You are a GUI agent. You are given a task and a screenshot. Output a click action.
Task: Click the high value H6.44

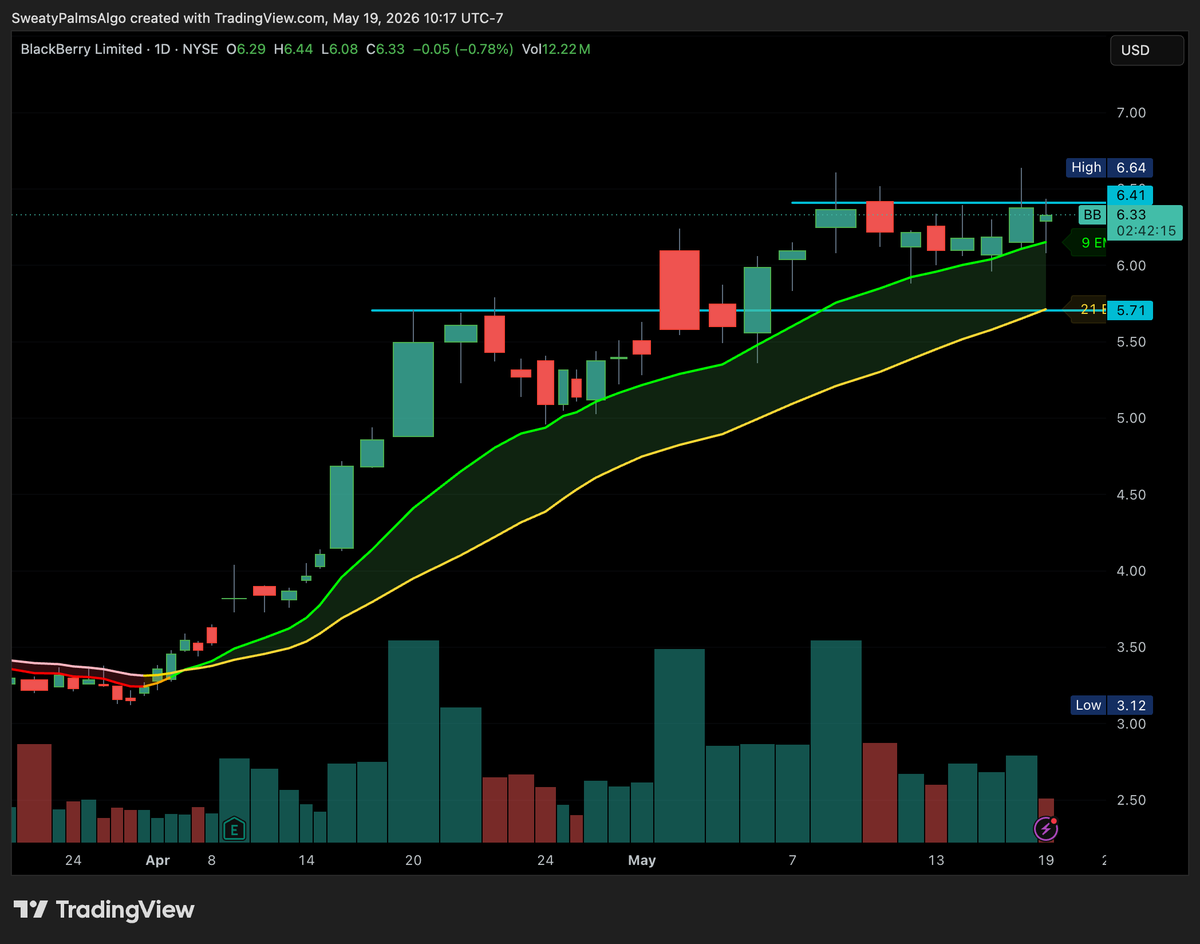tap(292, 49)
